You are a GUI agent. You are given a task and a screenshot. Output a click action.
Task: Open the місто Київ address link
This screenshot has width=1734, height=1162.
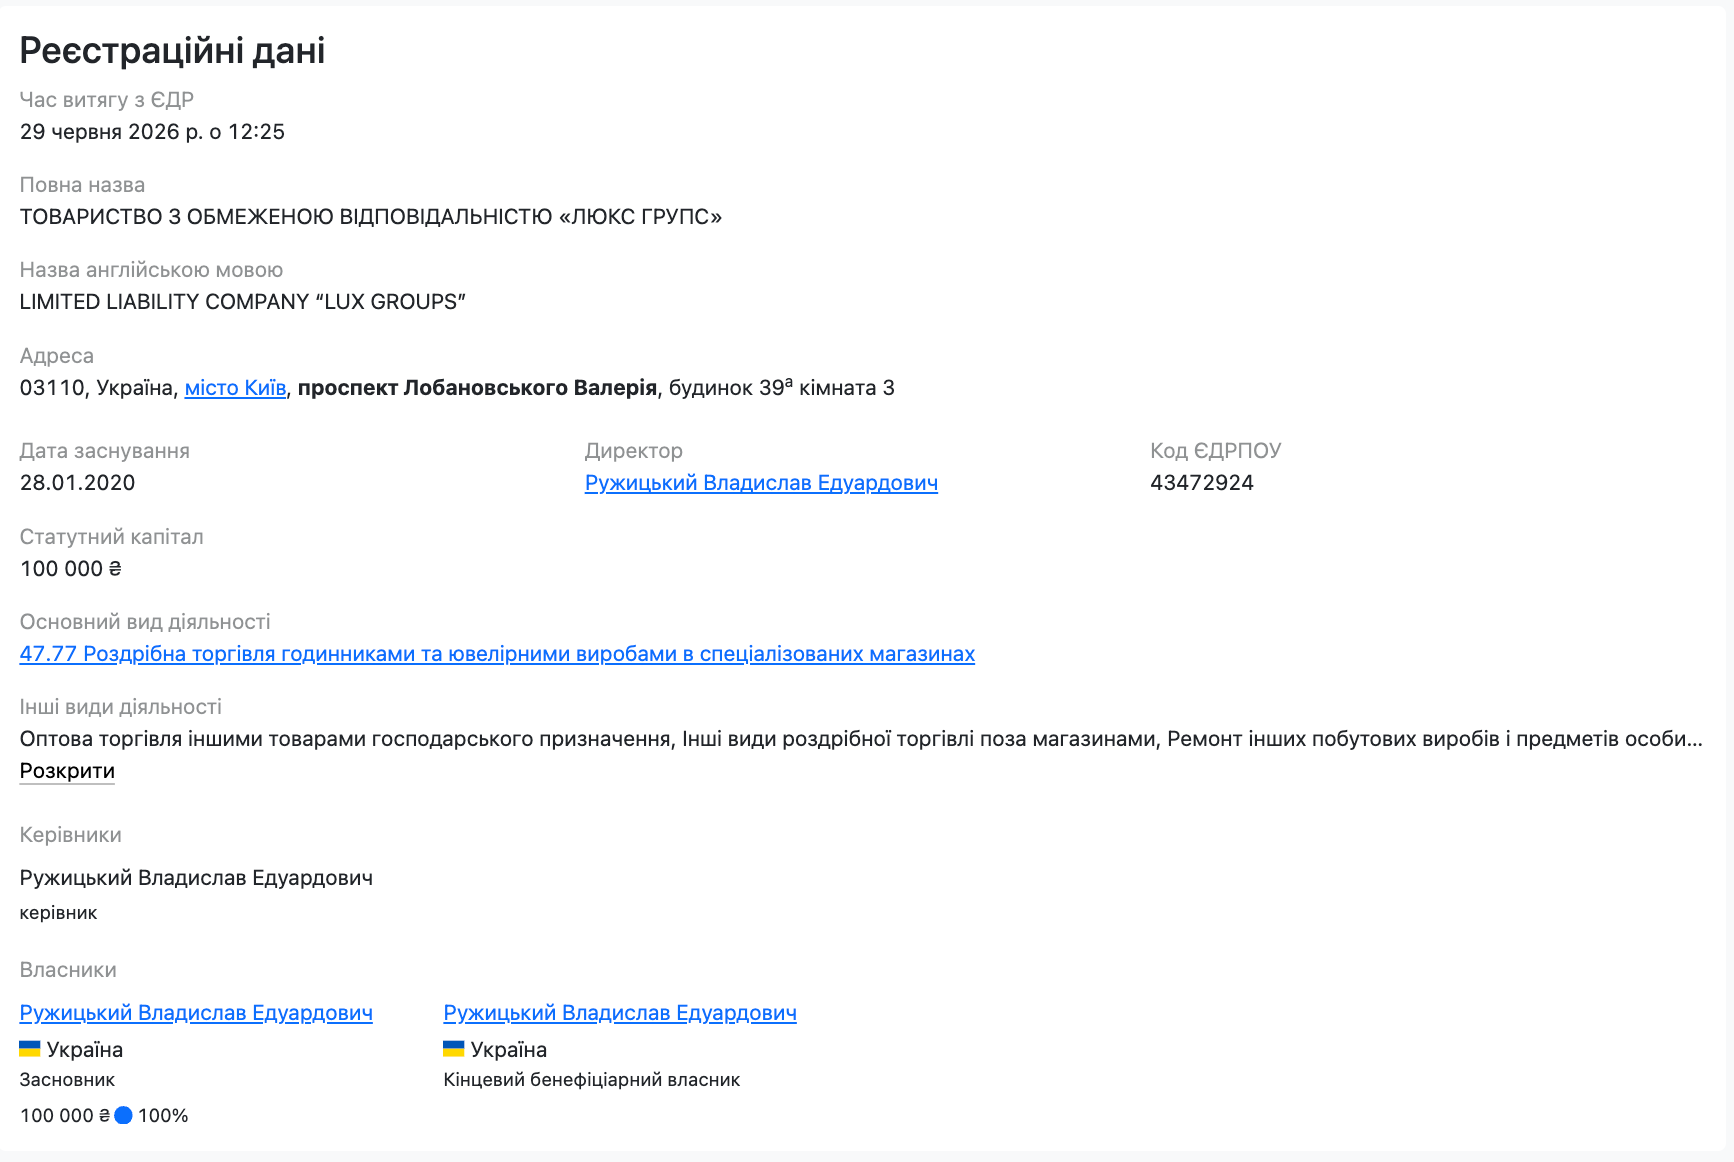(235, 388)
